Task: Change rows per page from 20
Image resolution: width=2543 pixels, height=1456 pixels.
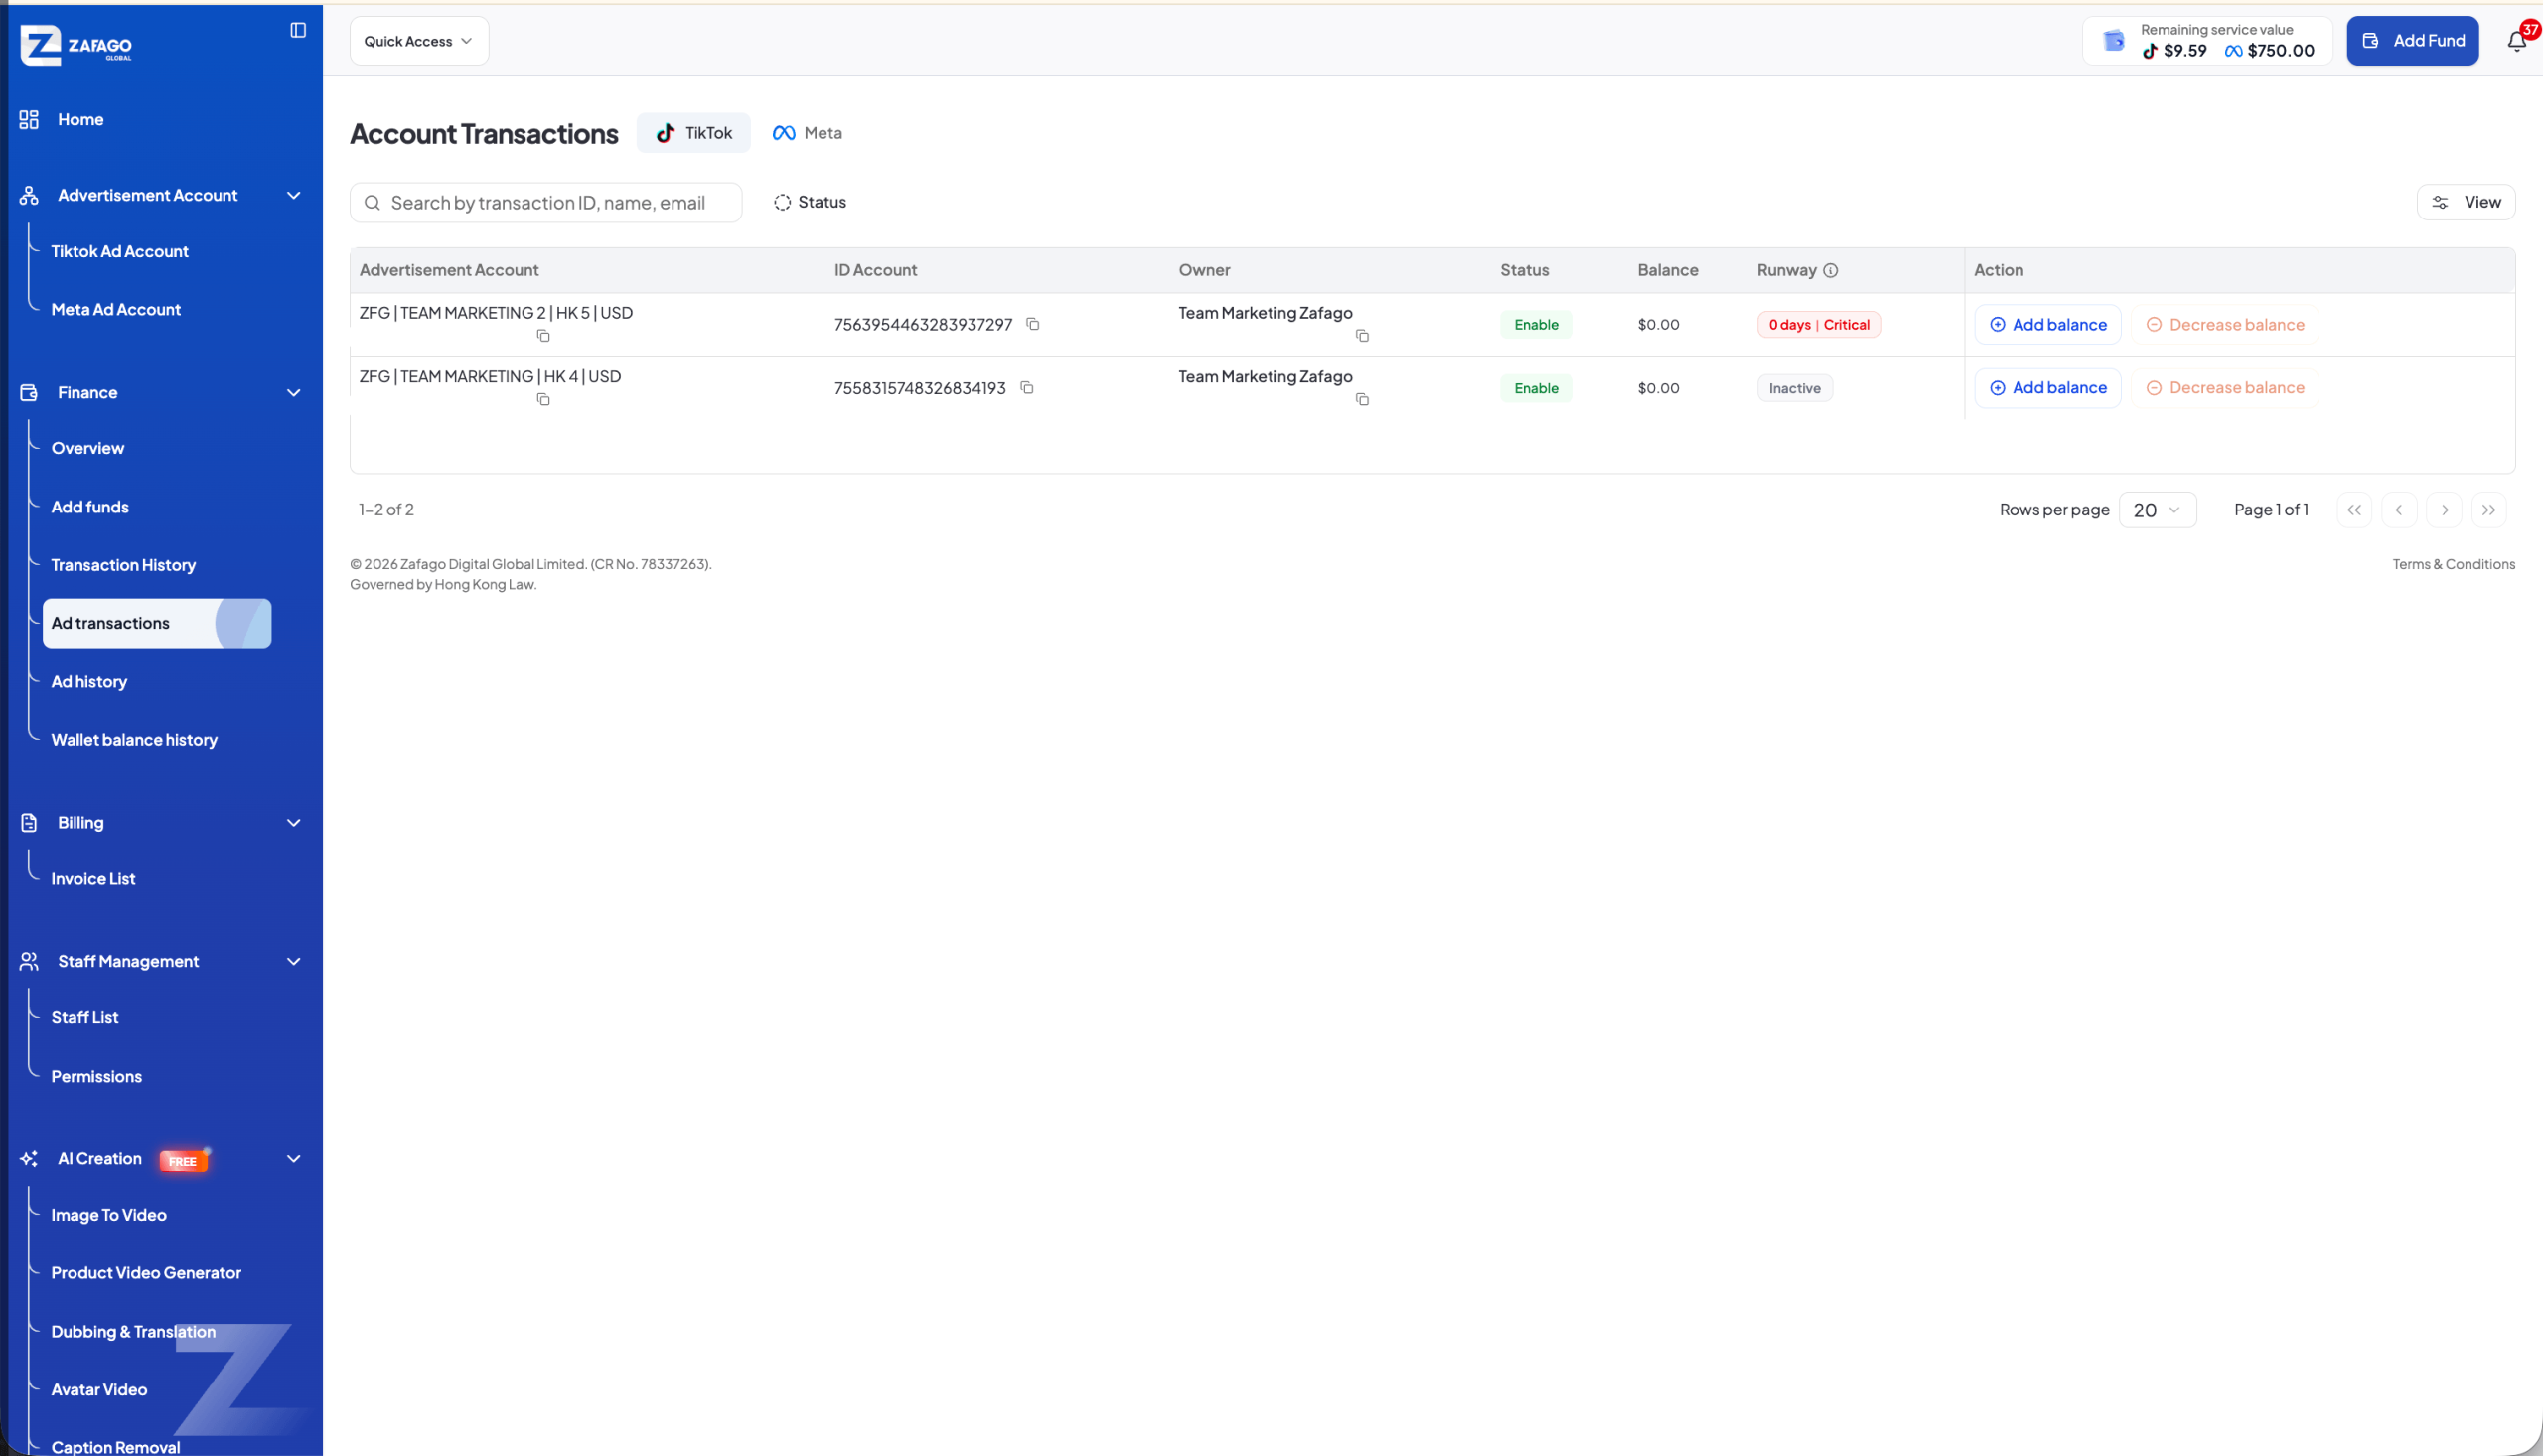Action: click(2157, 510)
